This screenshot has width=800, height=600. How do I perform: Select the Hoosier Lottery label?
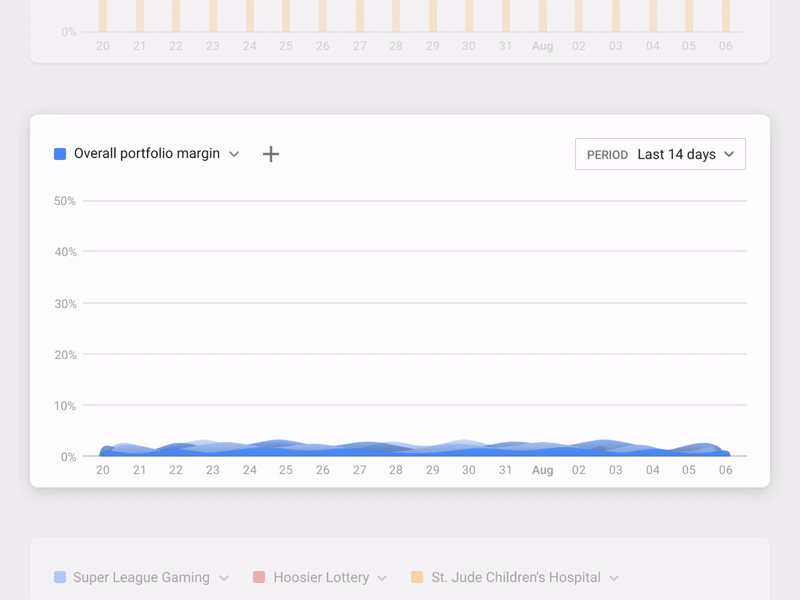coord(321,577)
